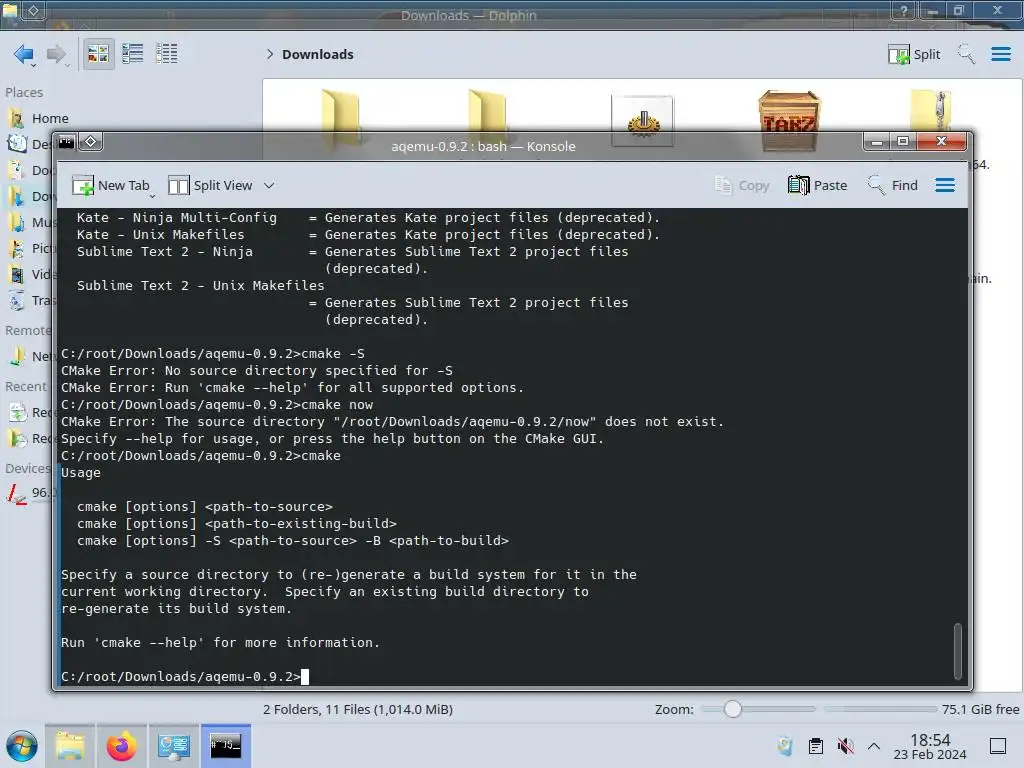1024x768 pixels.
Task: Click '2 Folders, 11 Files' status text
Action: click(x=358, y=709)
